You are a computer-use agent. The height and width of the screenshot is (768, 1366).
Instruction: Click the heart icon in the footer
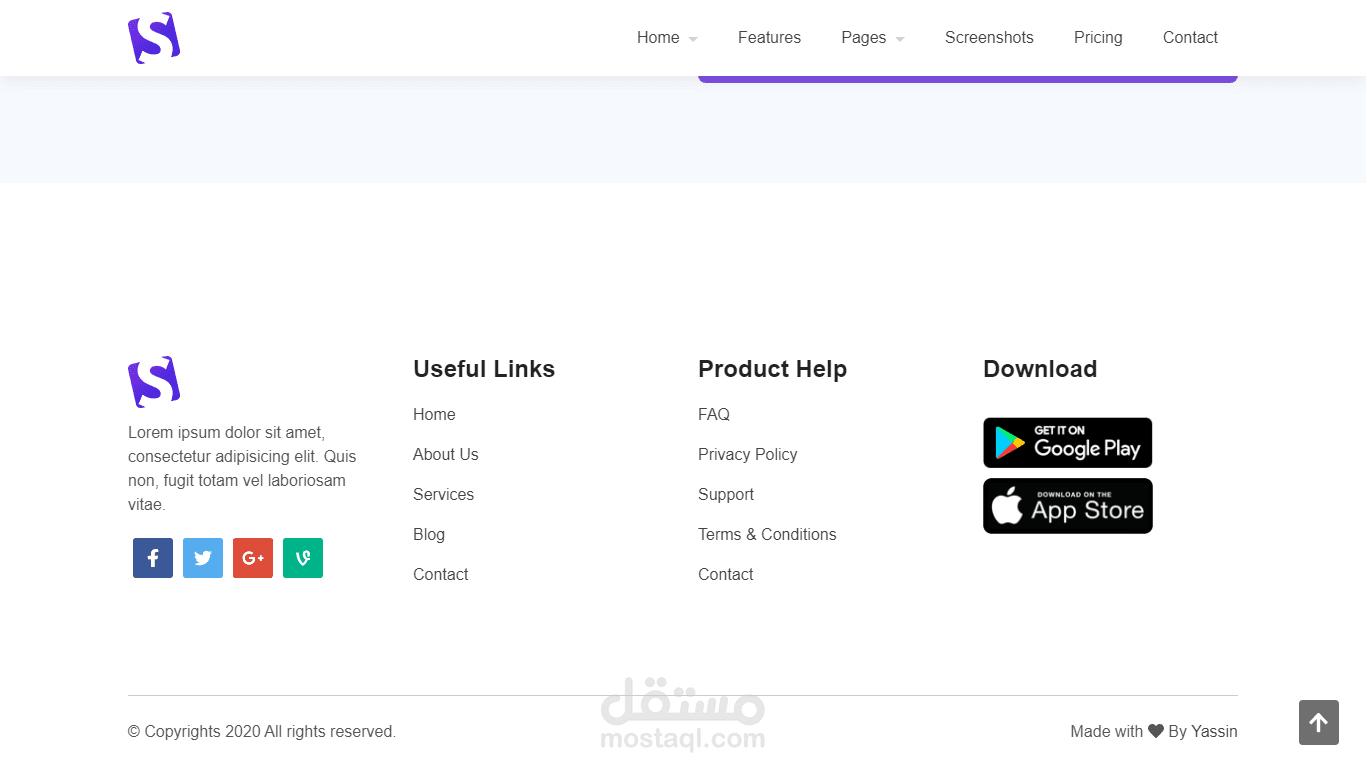(1156, 731)
